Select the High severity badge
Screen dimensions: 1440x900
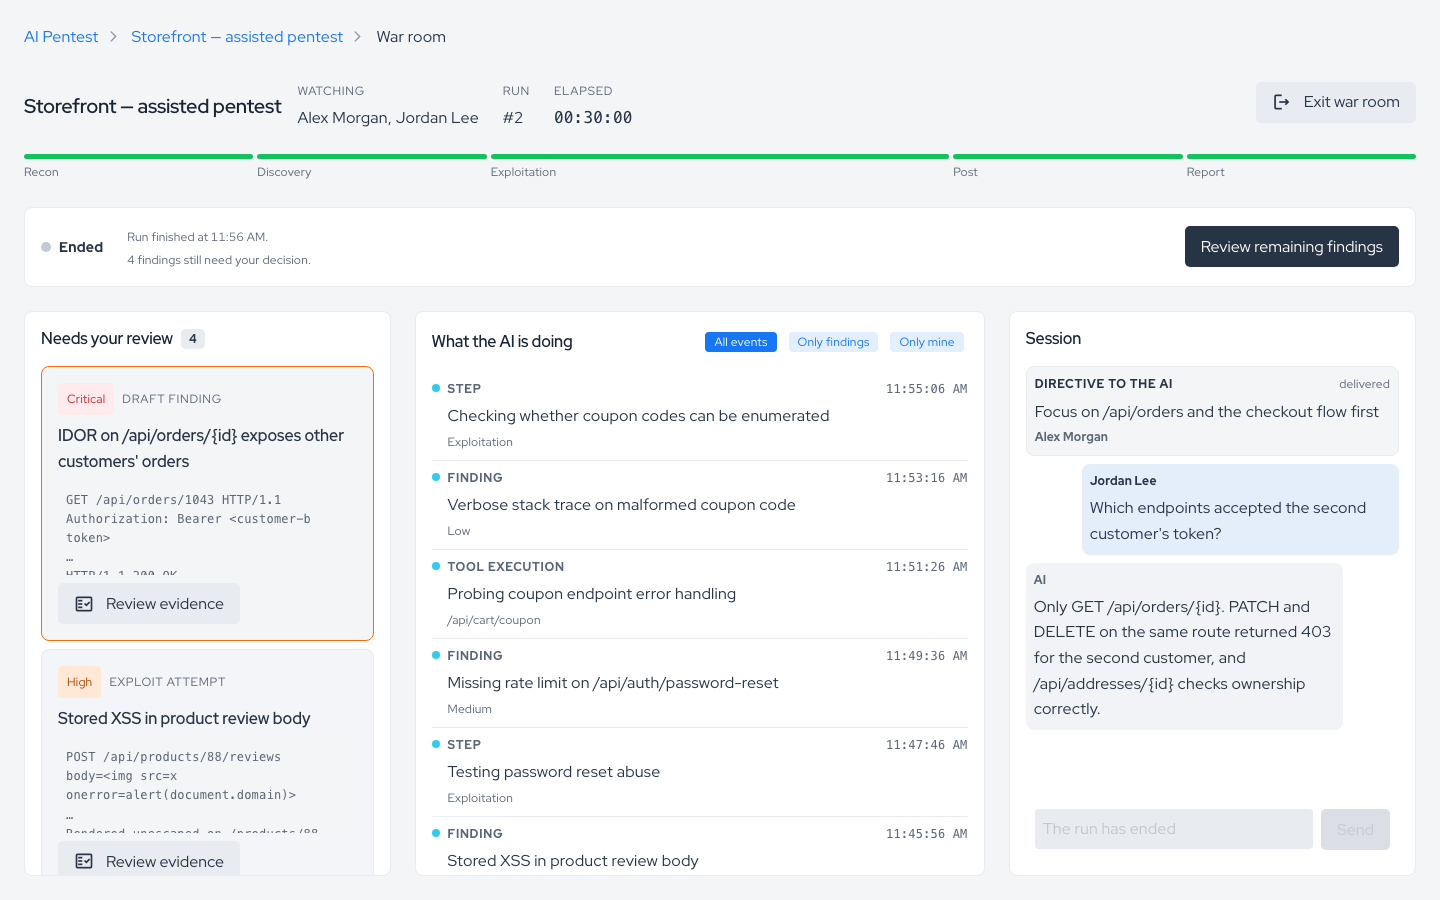coord(79,682)
